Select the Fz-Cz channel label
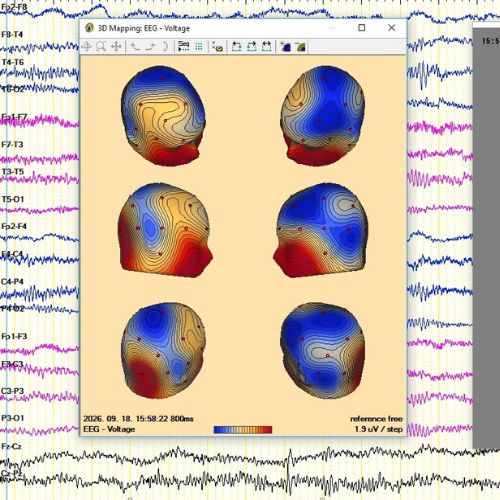Image resolution: width=500 pixels, height=500 pixels. [x=11, y=446]
